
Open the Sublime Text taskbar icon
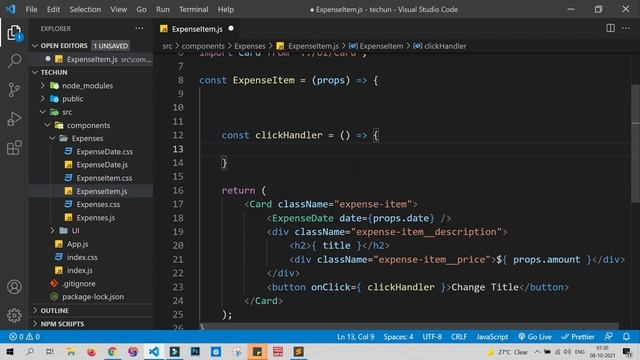point(299,351)
